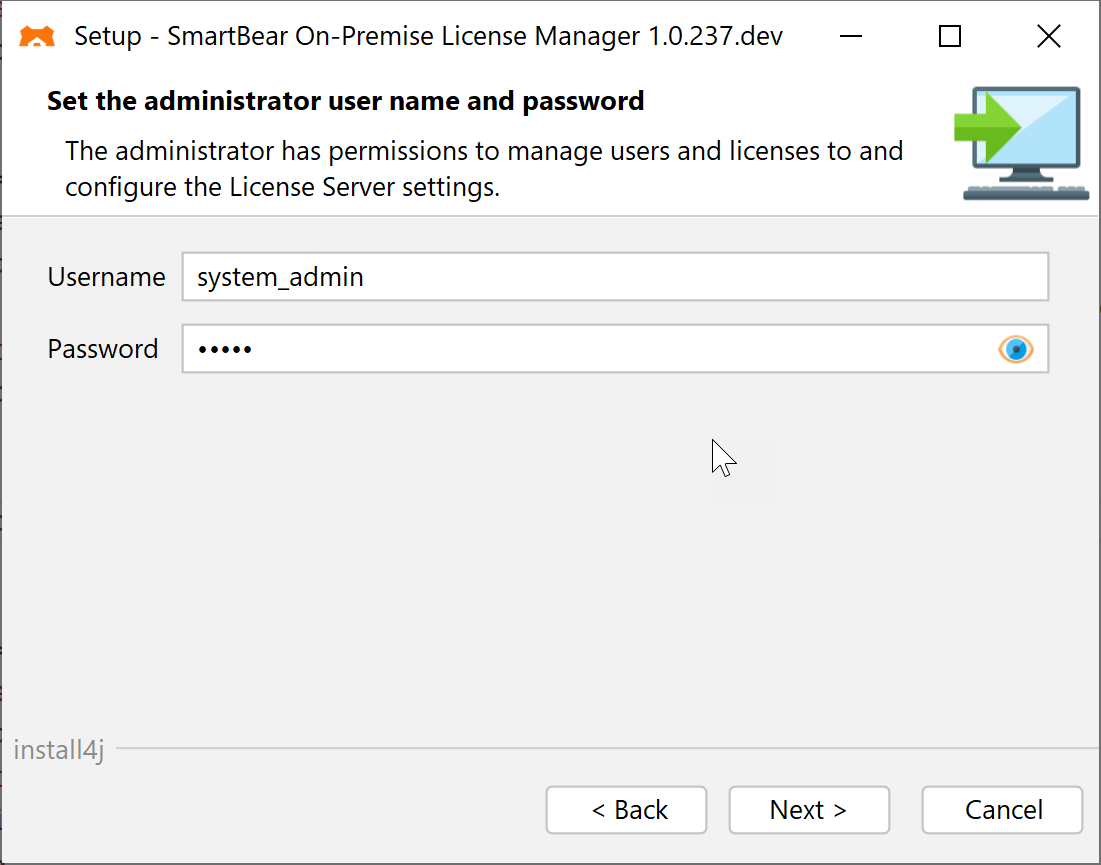The image size is (1101, 865).
Task: Click Cancel to abort the setup
Action: 1001,810
